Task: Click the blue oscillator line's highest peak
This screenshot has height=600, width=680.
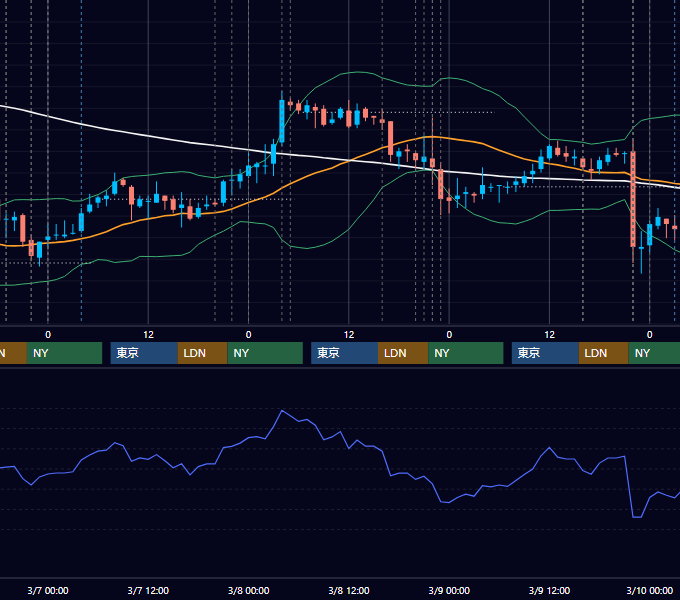Action: 282,411
